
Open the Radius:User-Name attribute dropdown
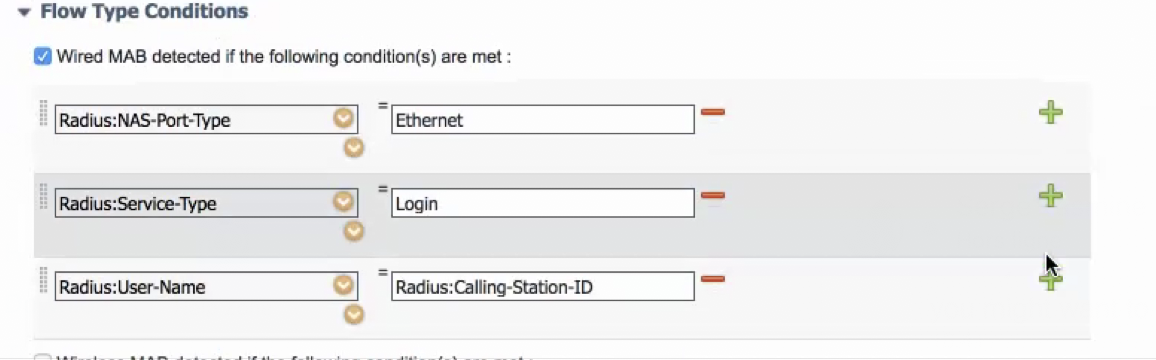[x=344, y=285]
